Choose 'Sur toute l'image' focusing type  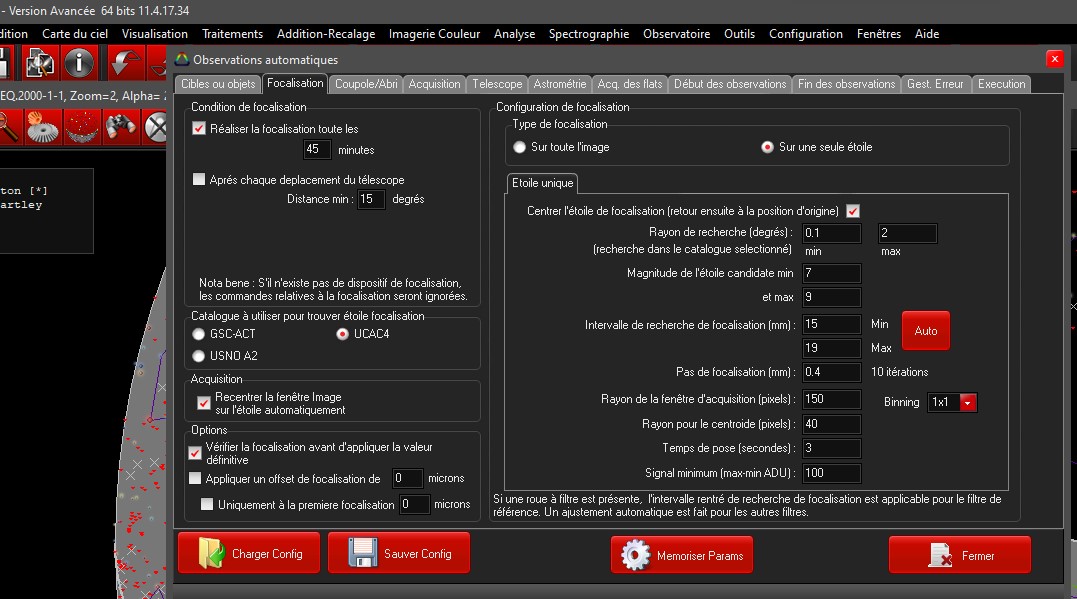(519, 147)
